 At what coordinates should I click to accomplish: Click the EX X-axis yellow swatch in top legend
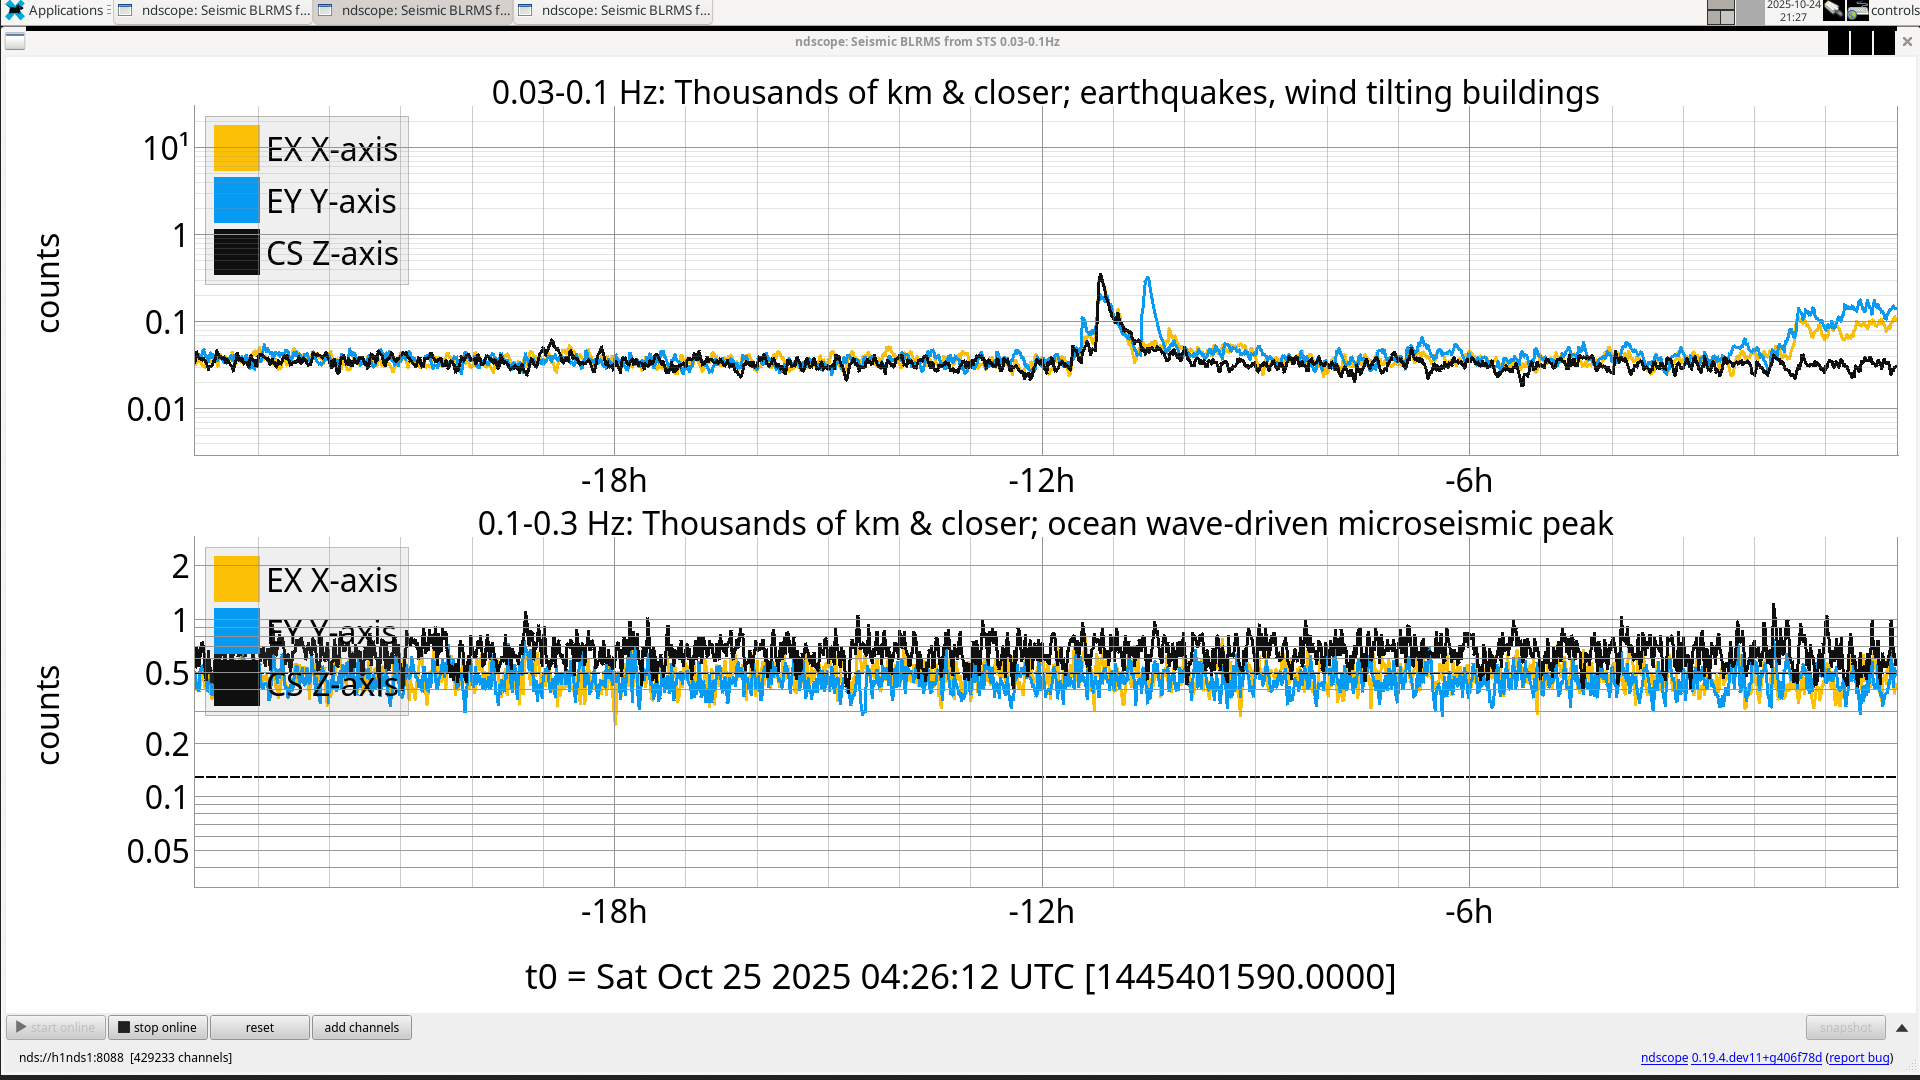[x=236, y=149]
